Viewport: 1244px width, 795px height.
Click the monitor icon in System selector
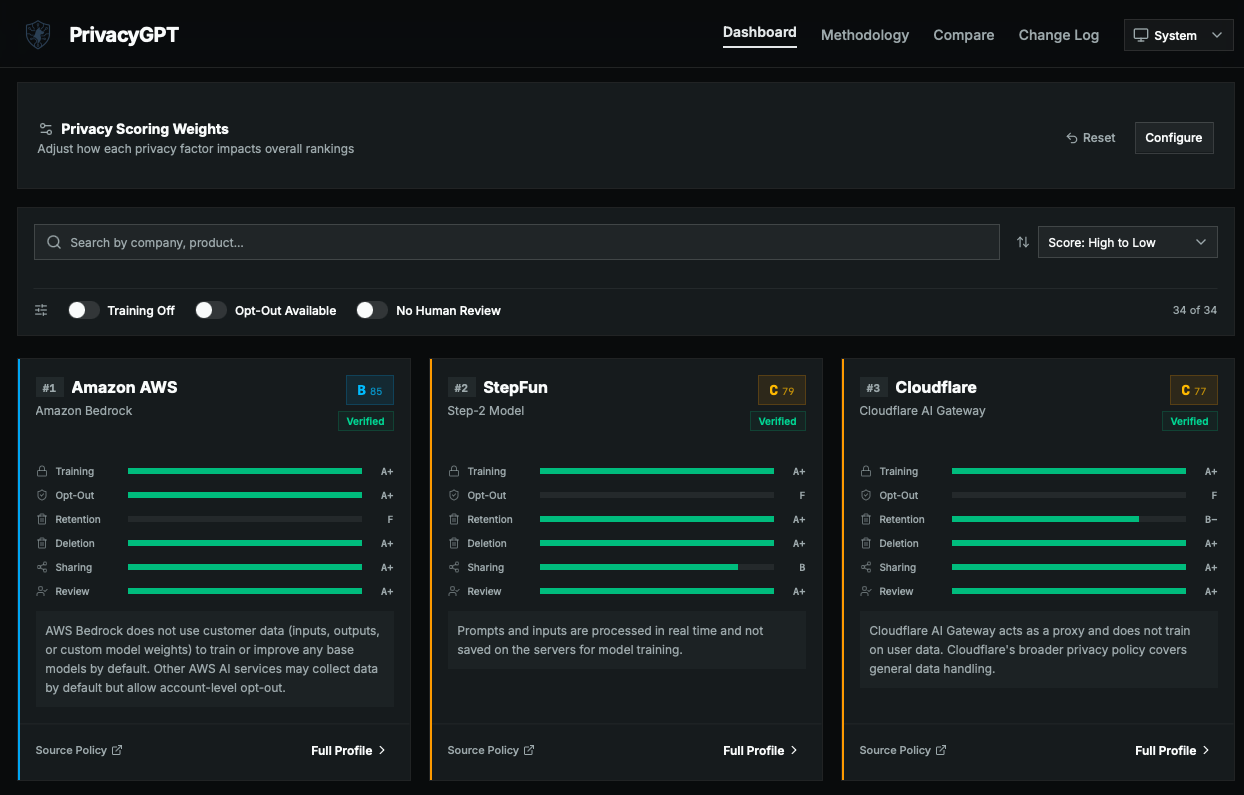pyautogui.click(x=1140, y=35)
